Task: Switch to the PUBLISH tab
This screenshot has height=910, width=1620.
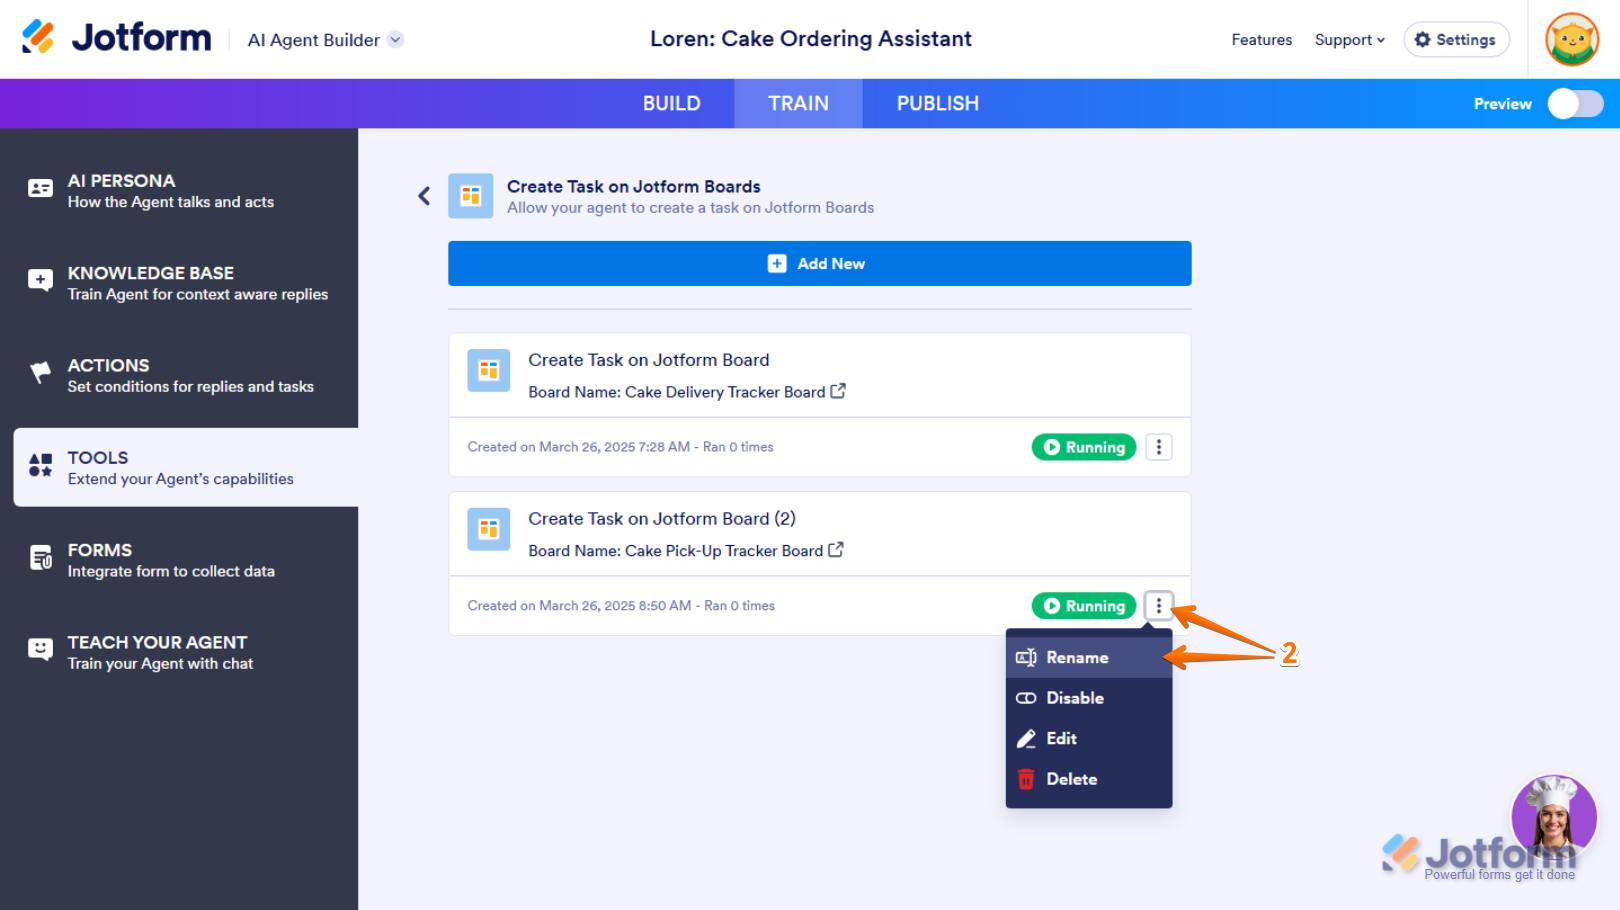Action: (x=937, y=103)
